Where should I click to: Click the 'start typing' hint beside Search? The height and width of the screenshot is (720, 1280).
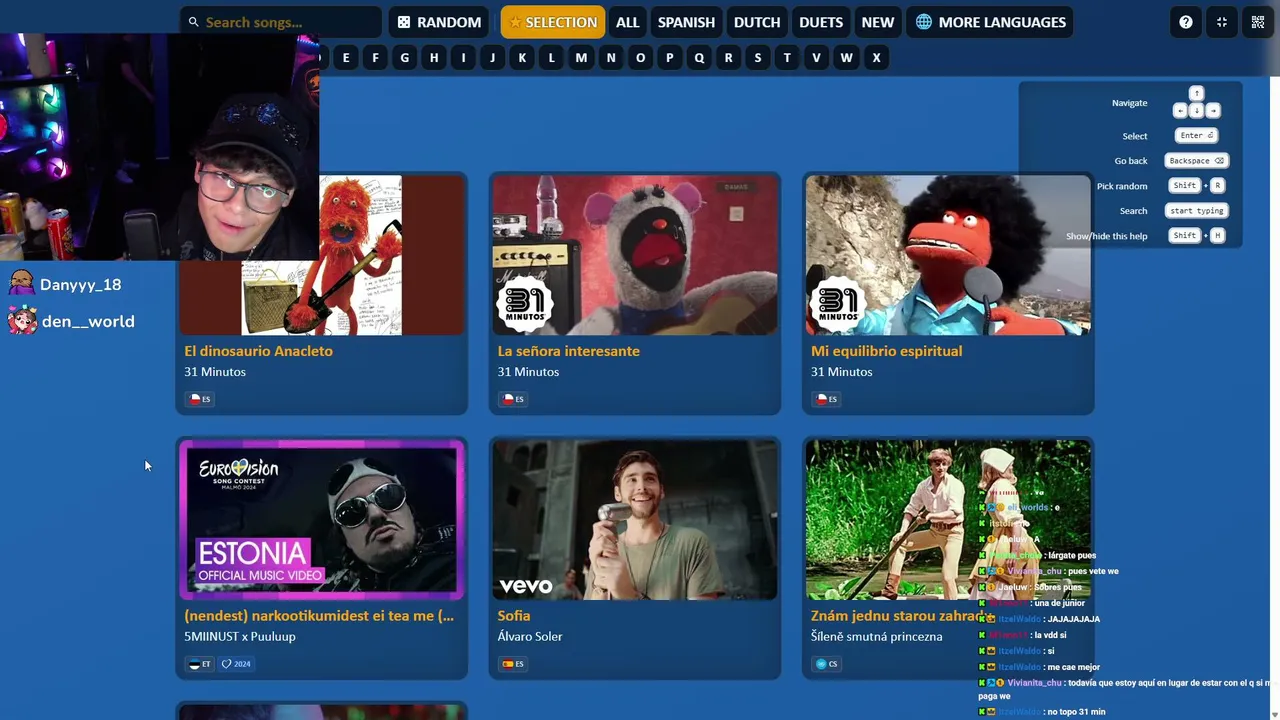1196,211
